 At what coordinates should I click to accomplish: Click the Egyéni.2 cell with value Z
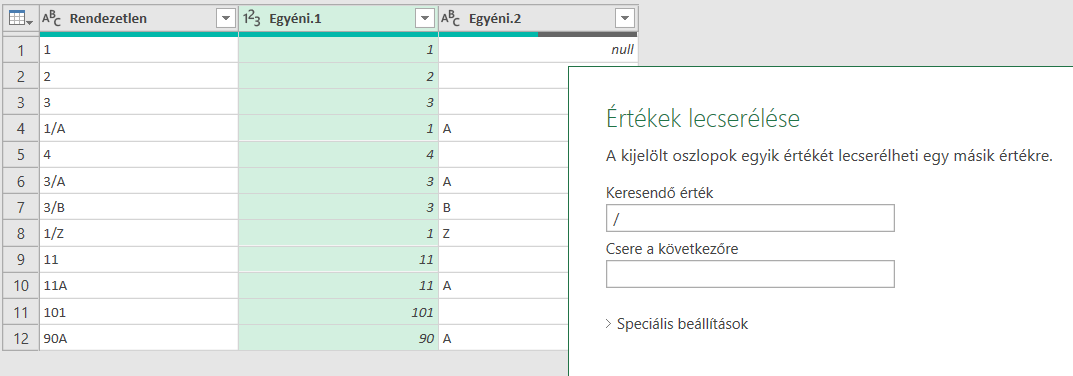coord(504,234)
